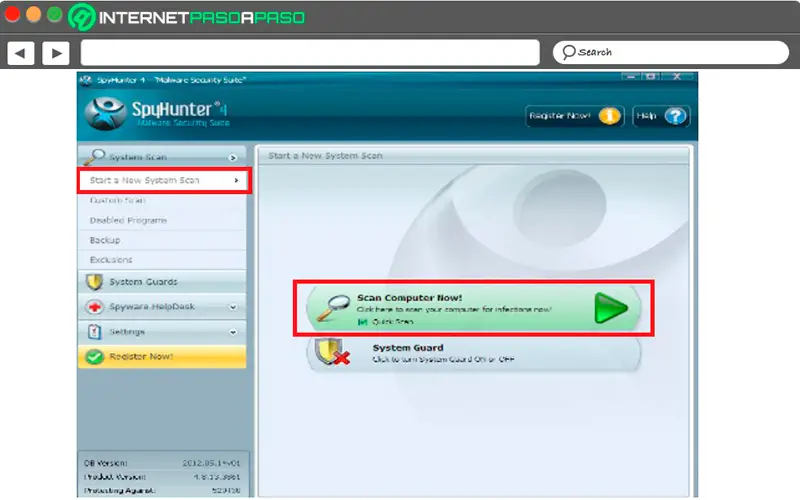Click the SpyHunter window title bar icon
The height and width of the screenshot is (500, 800).
coord(86,80)
